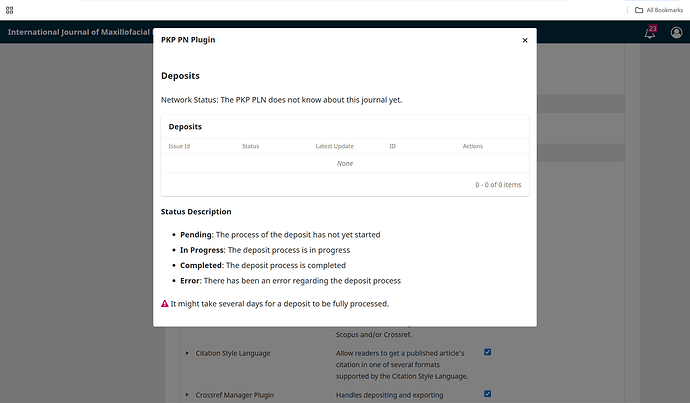Toggle the Crossref Manager Plugin checkbox
Image resolution: width=690 pixels, height=403 pixels.
(x=488, y=393)
